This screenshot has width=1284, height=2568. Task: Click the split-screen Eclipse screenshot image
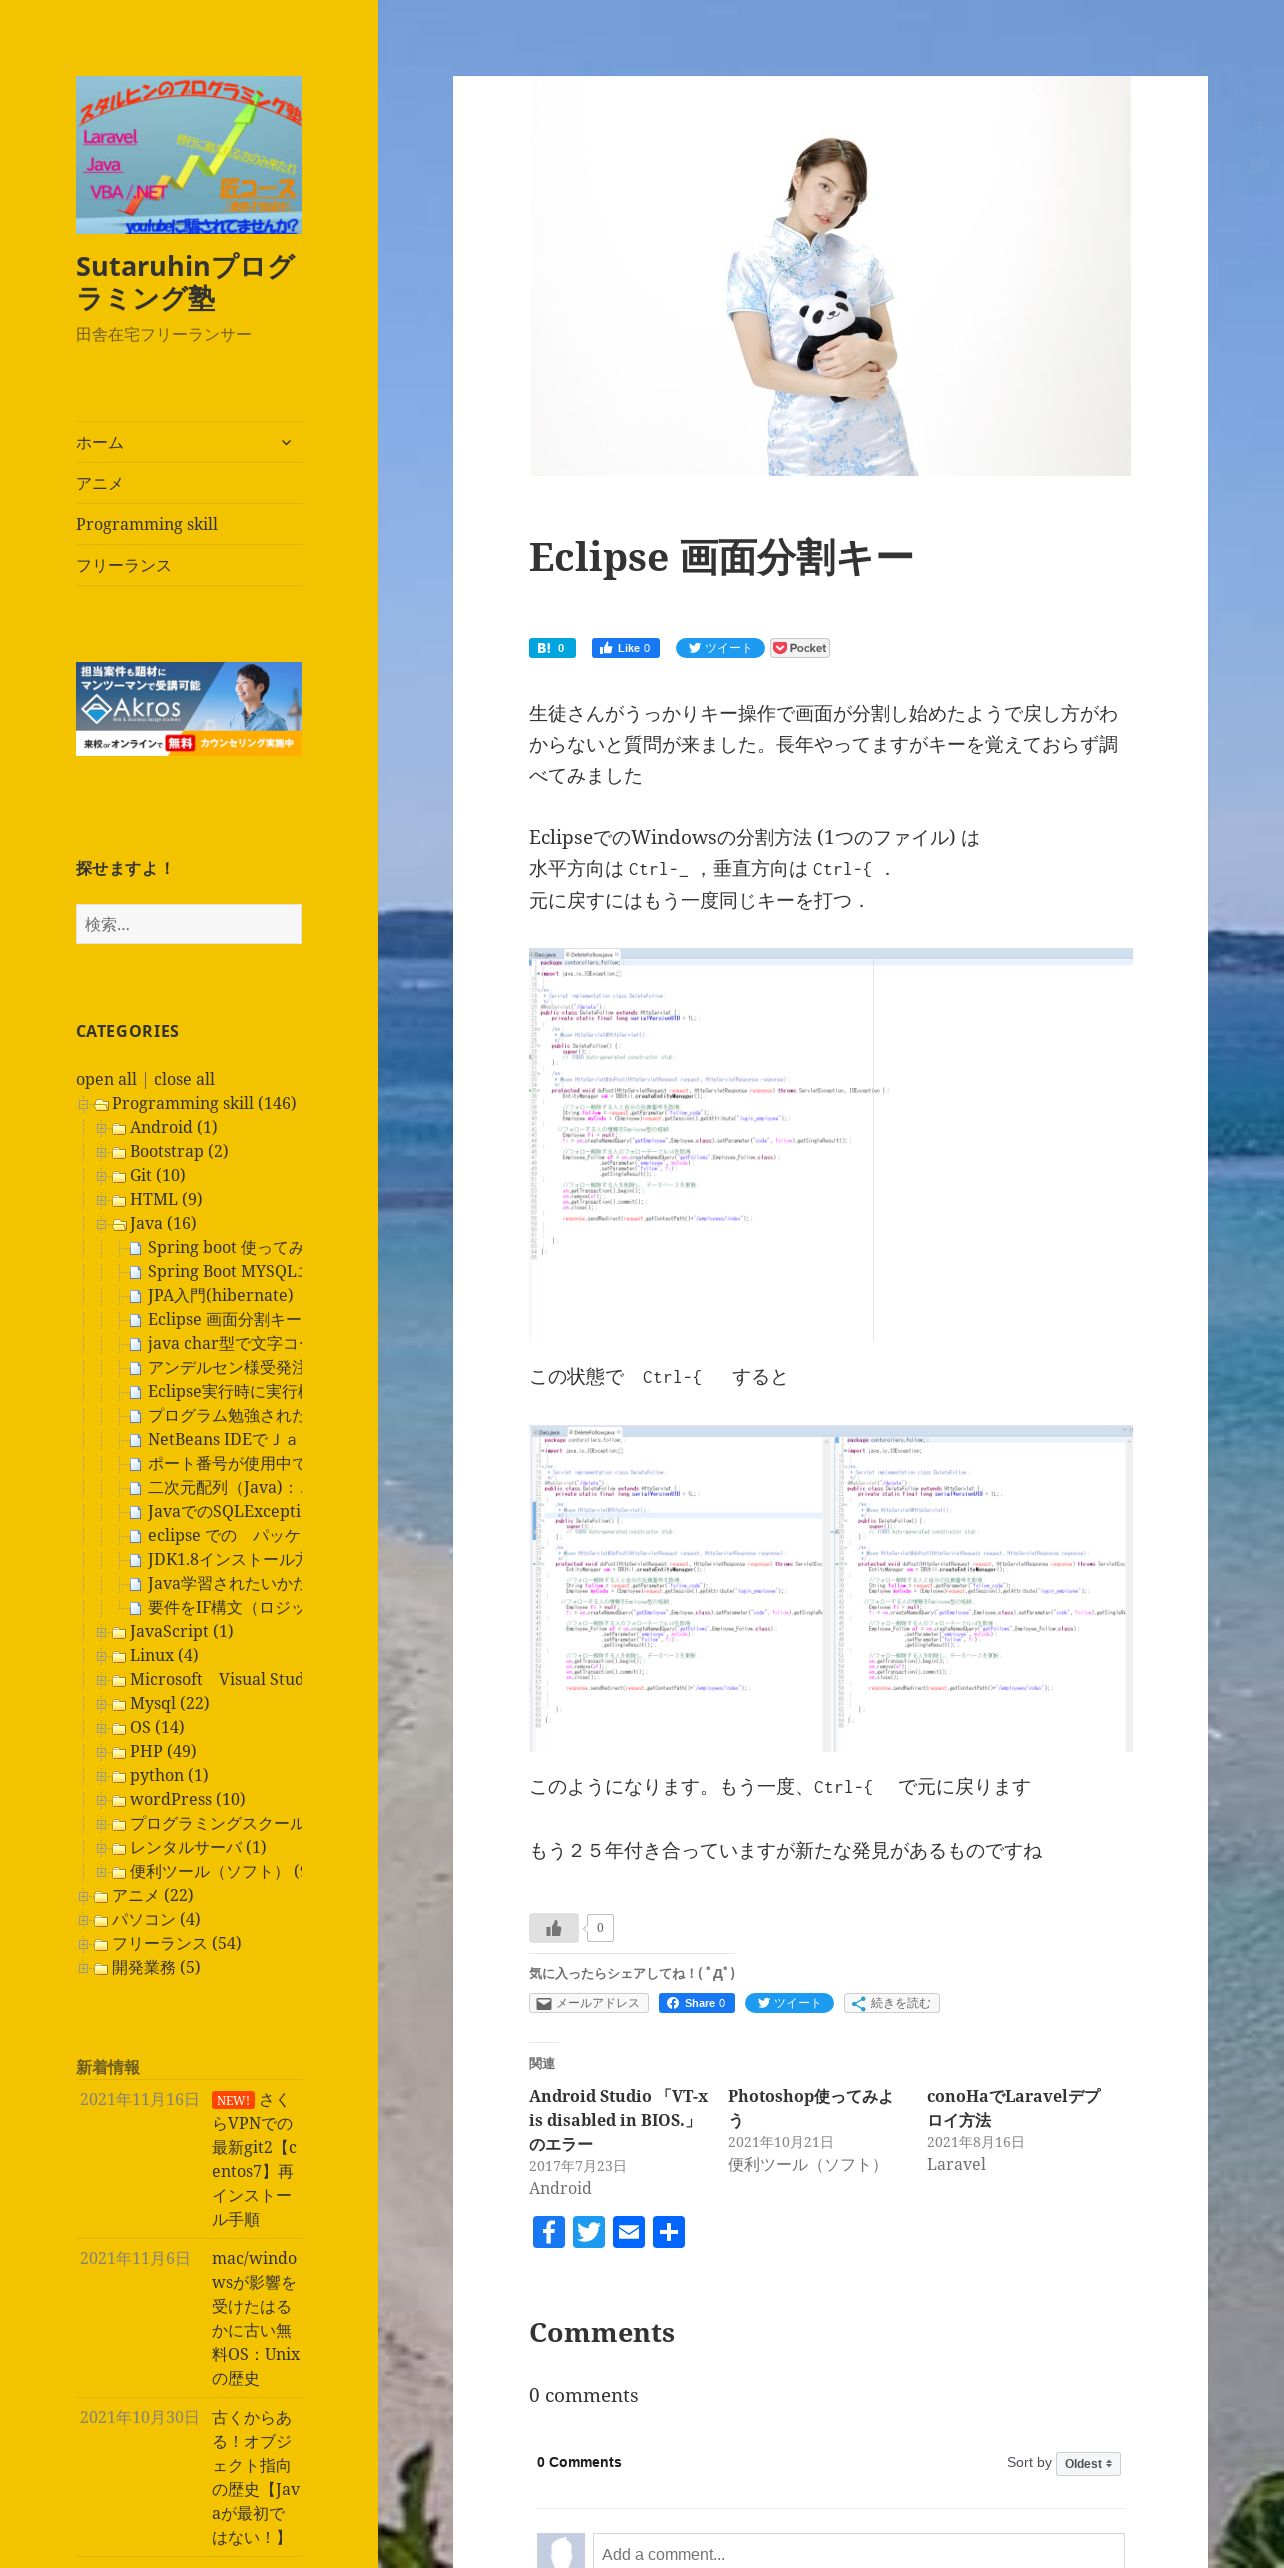pos(831,1588)
